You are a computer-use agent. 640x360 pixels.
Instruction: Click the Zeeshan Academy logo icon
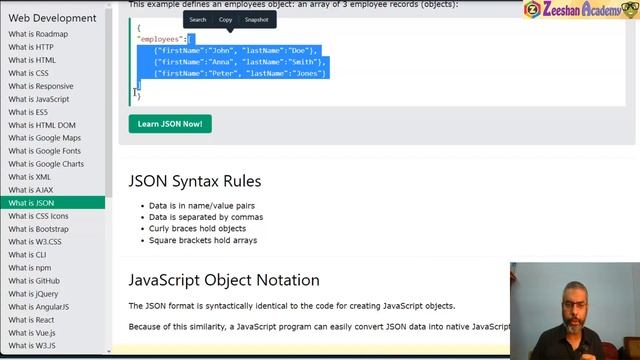532,10
